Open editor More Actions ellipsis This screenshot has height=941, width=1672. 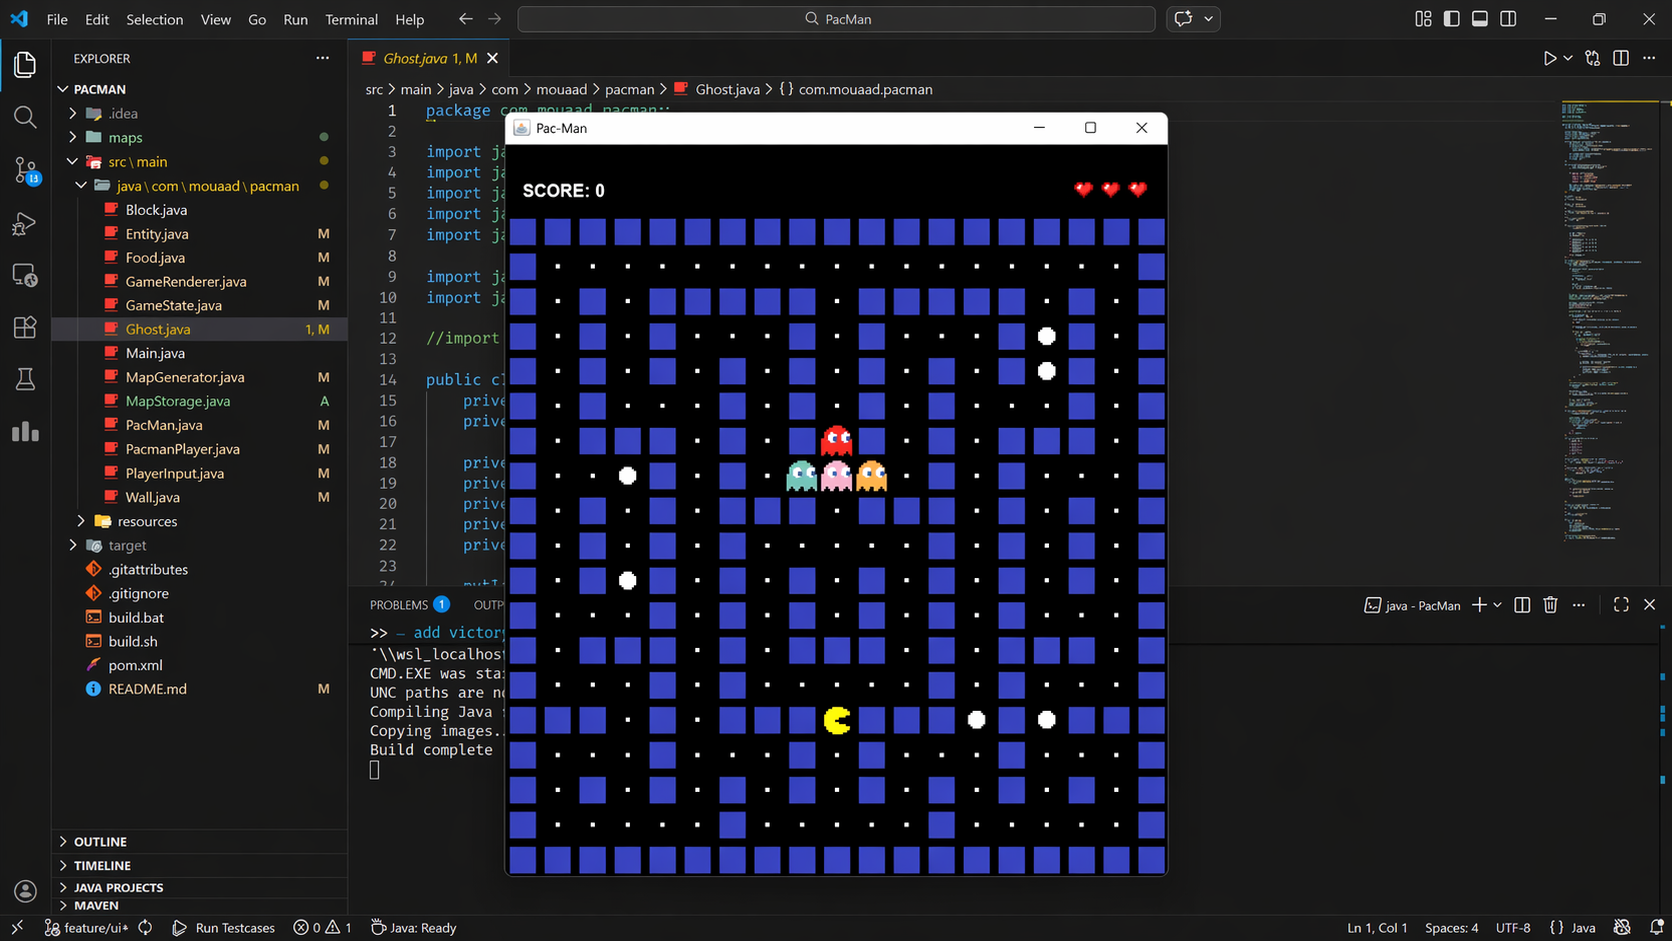pyautogui.click(x=1649, y=59)
